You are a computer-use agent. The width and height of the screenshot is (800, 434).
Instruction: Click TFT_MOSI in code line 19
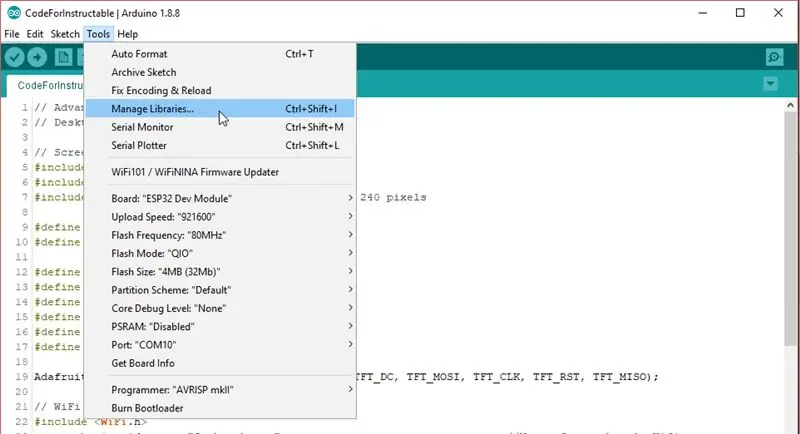pyautogui.click(x=435, y=377)
